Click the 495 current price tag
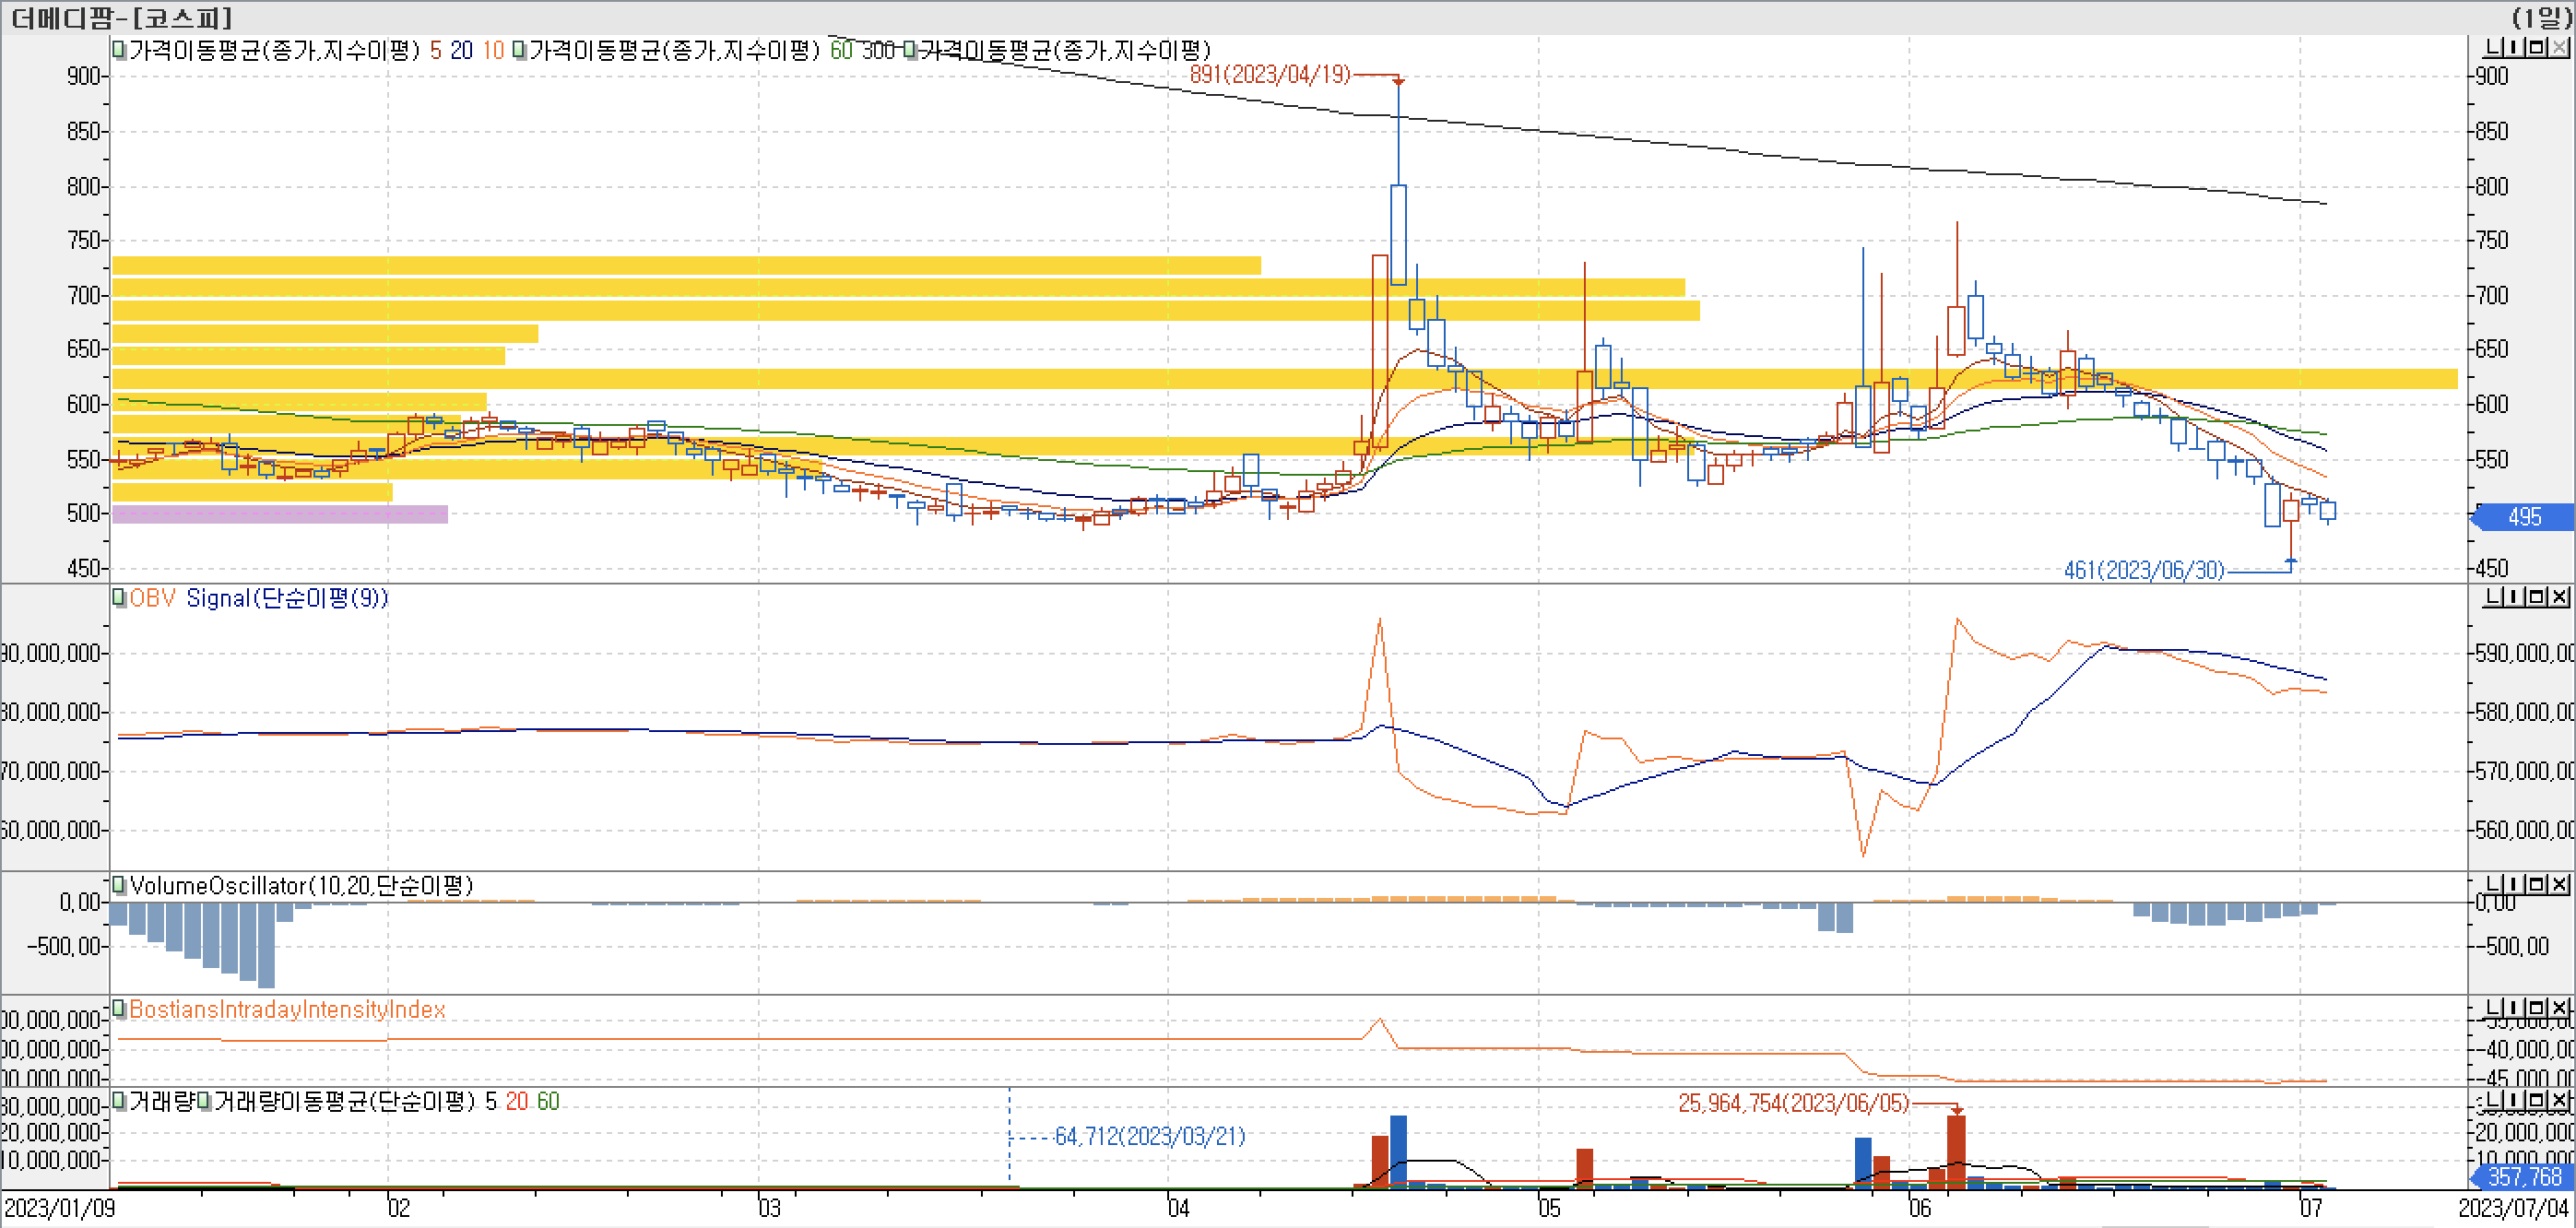 tap(2524, 517)
